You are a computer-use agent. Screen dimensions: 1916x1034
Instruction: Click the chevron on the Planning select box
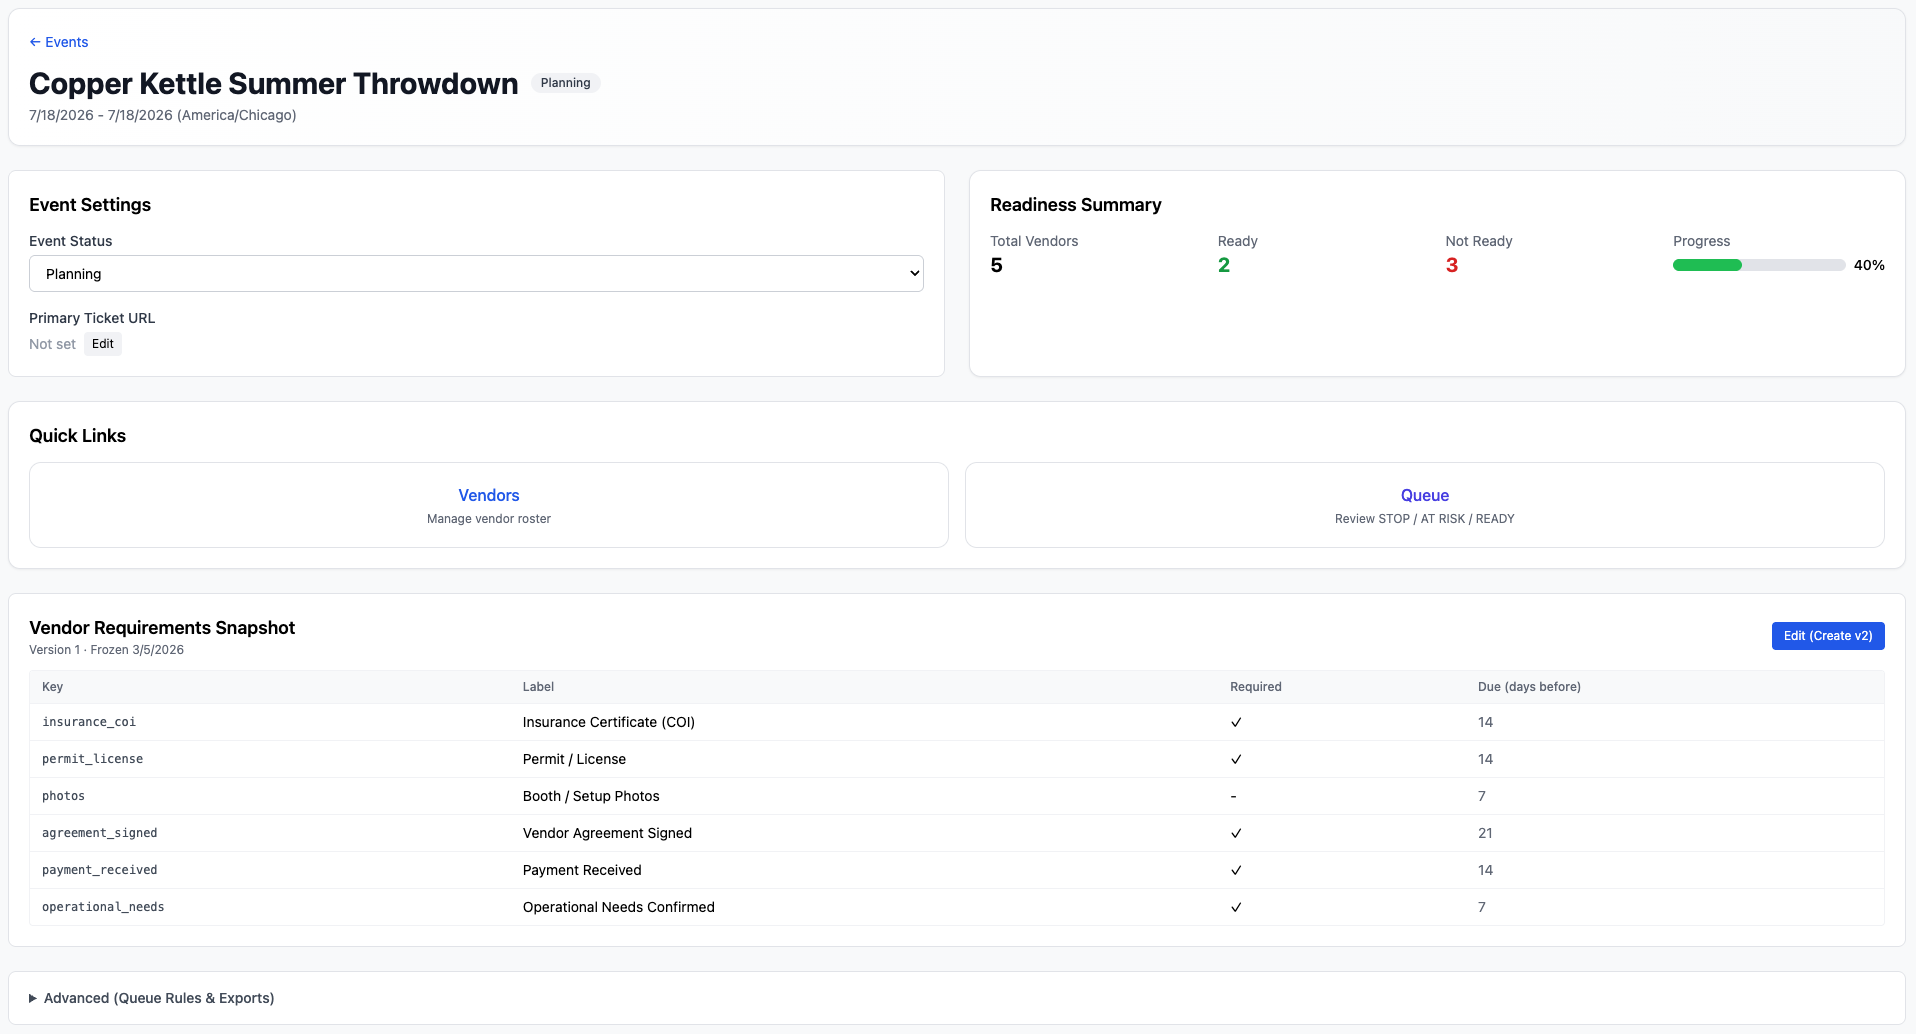(913, 273)
